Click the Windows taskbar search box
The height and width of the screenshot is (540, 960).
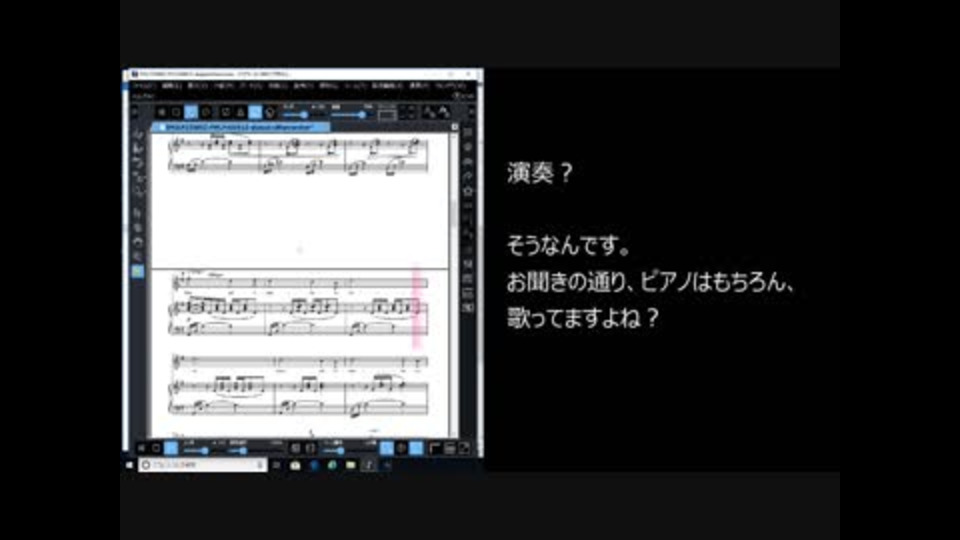pos(203,465)
